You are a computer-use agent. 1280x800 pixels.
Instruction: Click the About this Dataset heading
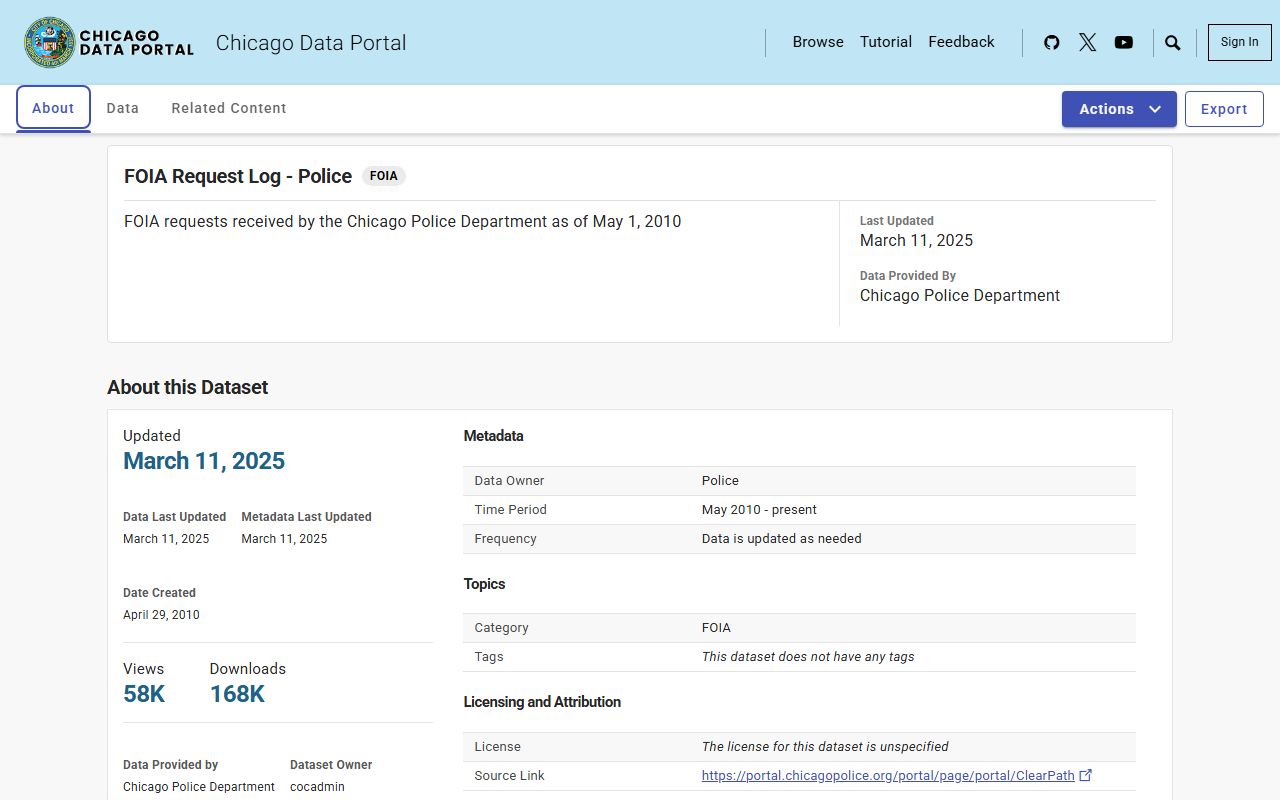pyautogui.click(x=188, y=388)
